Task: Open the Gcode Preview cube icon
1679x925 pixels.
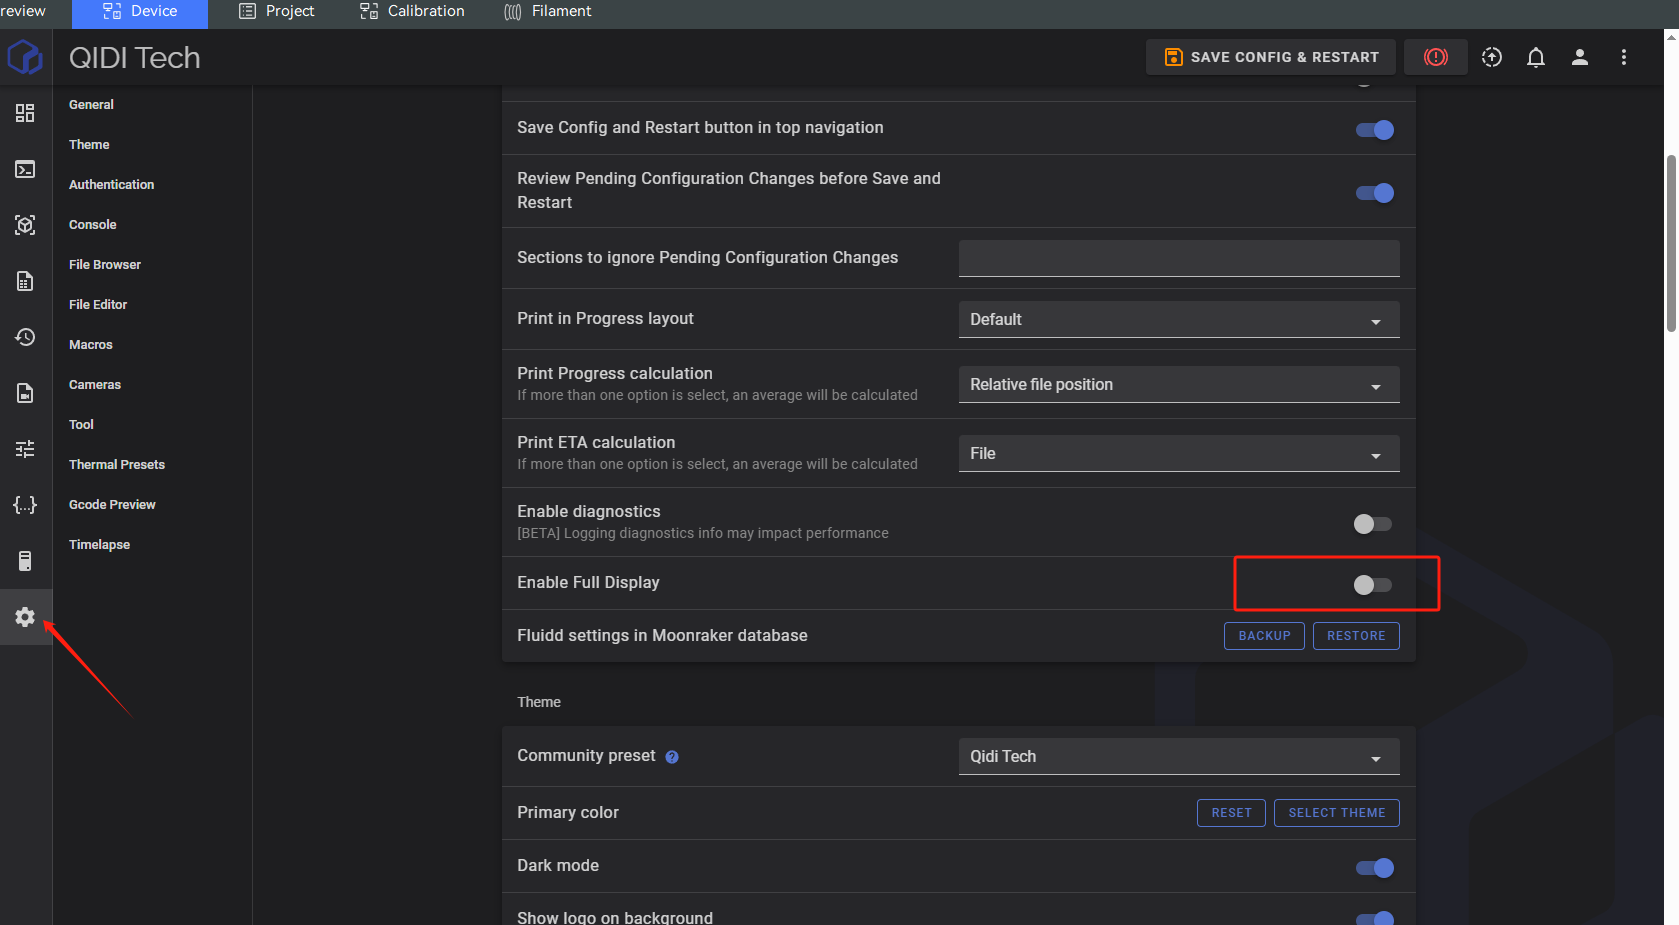Action: (x=25, y=225)
